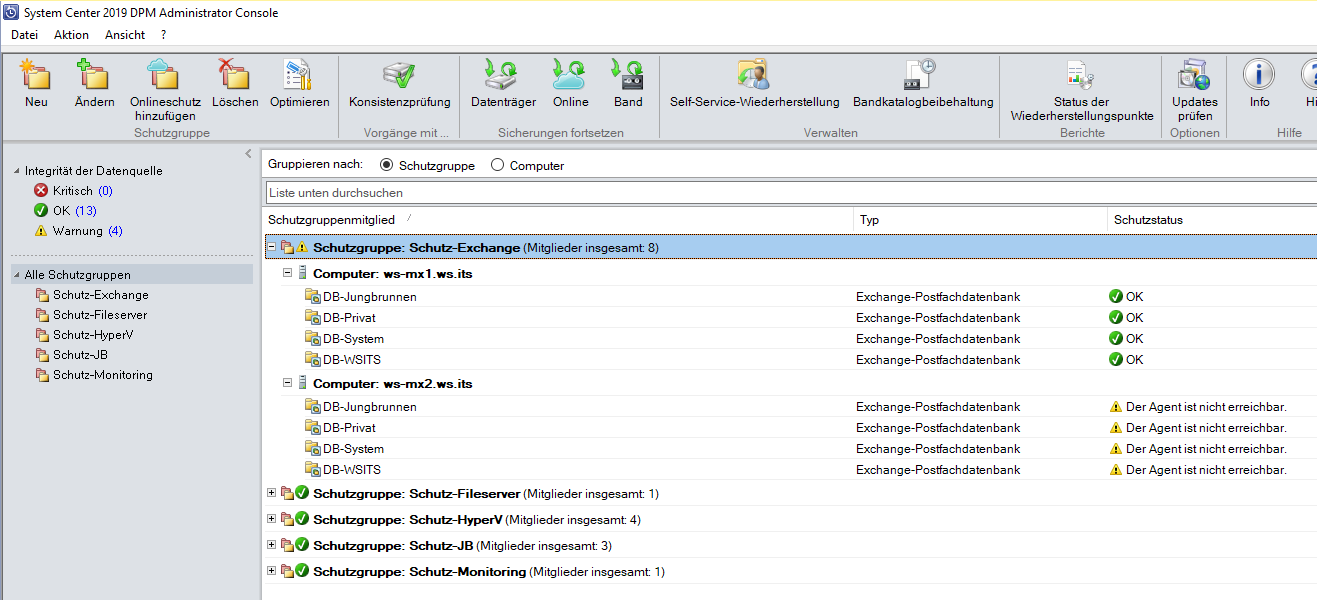
Task: Click the Neu protection group icon
Action: [x=36, y=75]
